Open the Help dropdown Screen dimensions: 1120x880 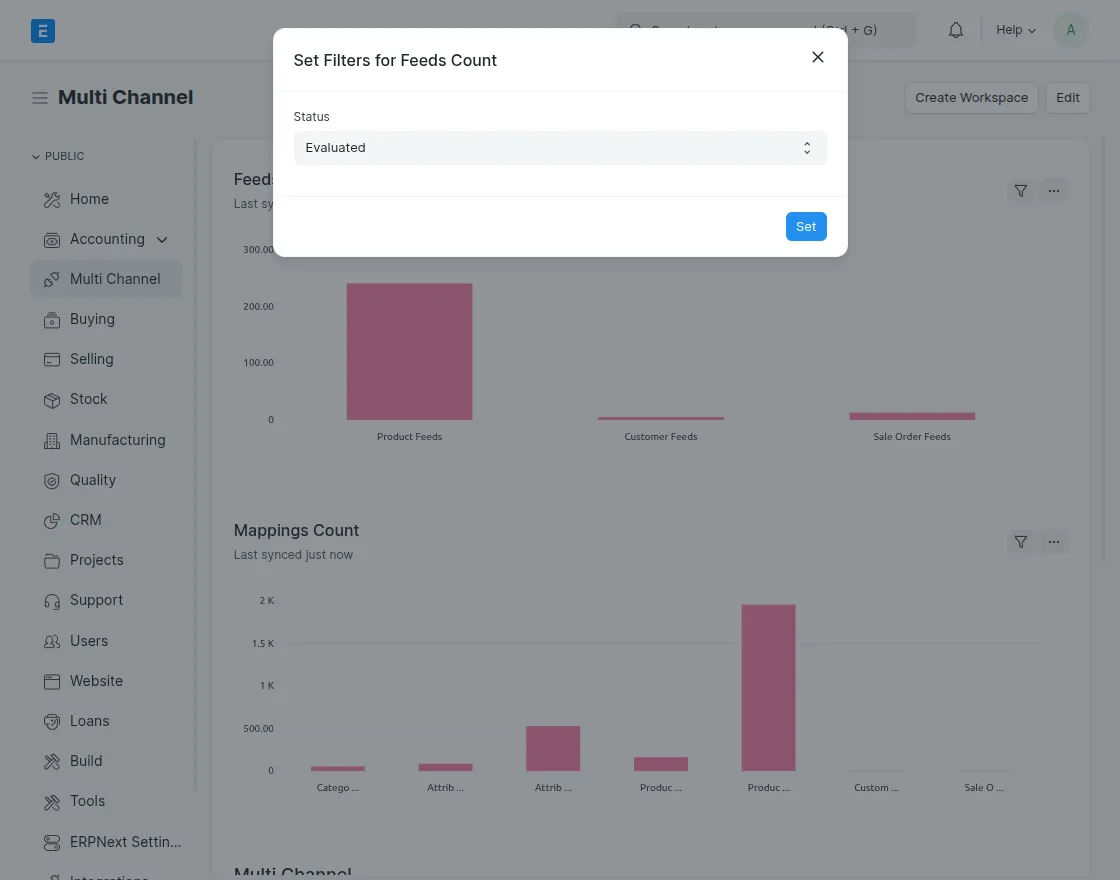click(x=1014, y=29)
